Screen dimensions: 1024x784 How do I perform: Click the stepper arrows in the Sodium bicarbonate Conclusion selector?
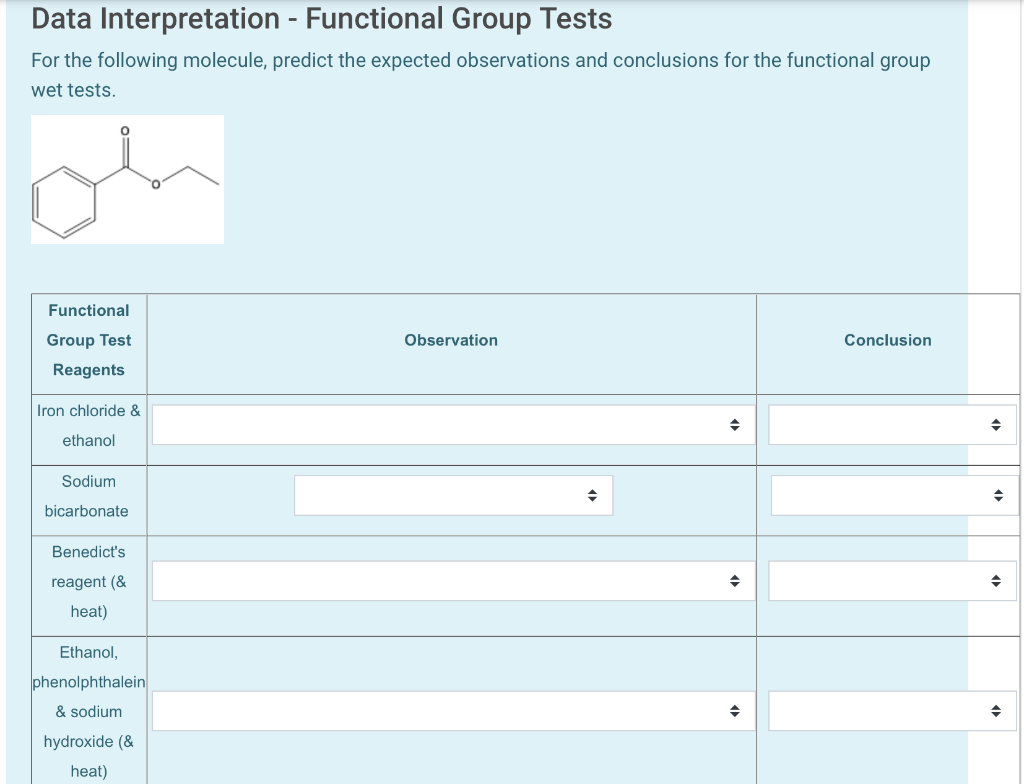tap(996, 494)
